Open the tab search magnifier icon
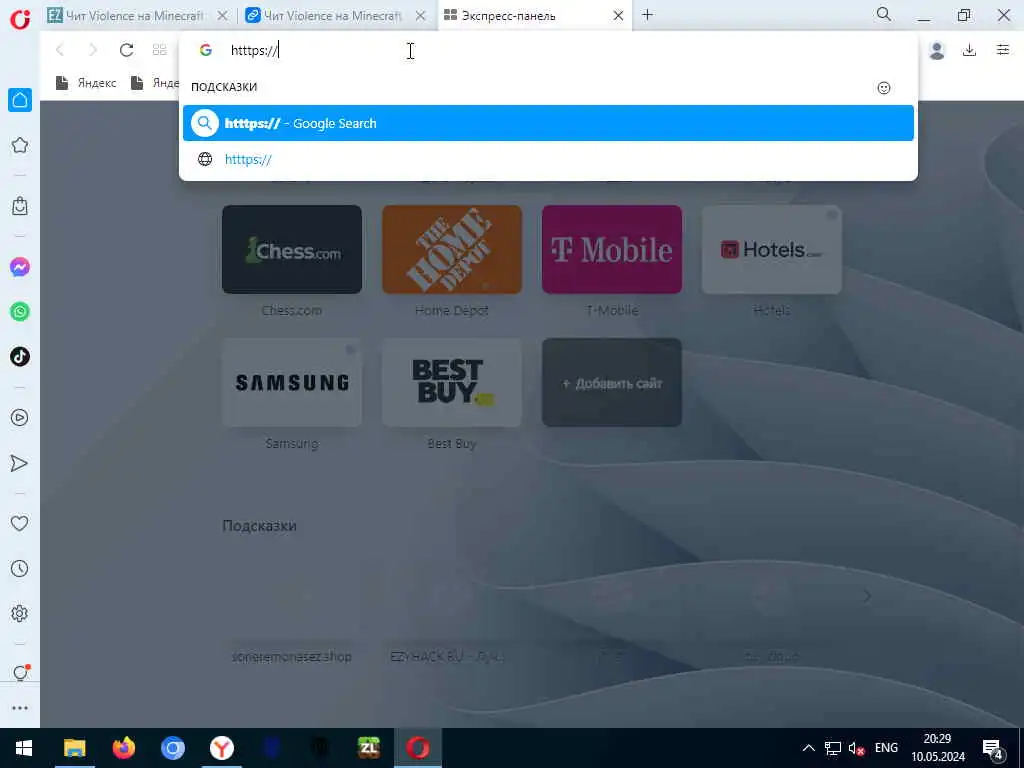The height and width of the screenshot is (768, 1024). pos(884,14)
